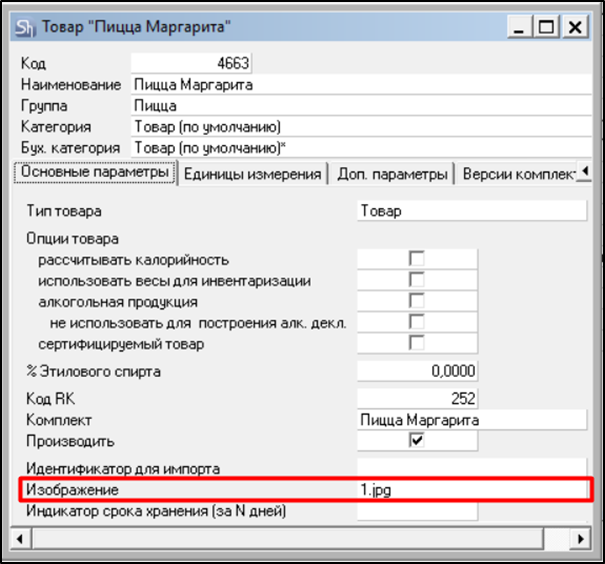605x564 pixels.
Task: Click left arrow of horizontal scrollbar
Action: (18, 539)
